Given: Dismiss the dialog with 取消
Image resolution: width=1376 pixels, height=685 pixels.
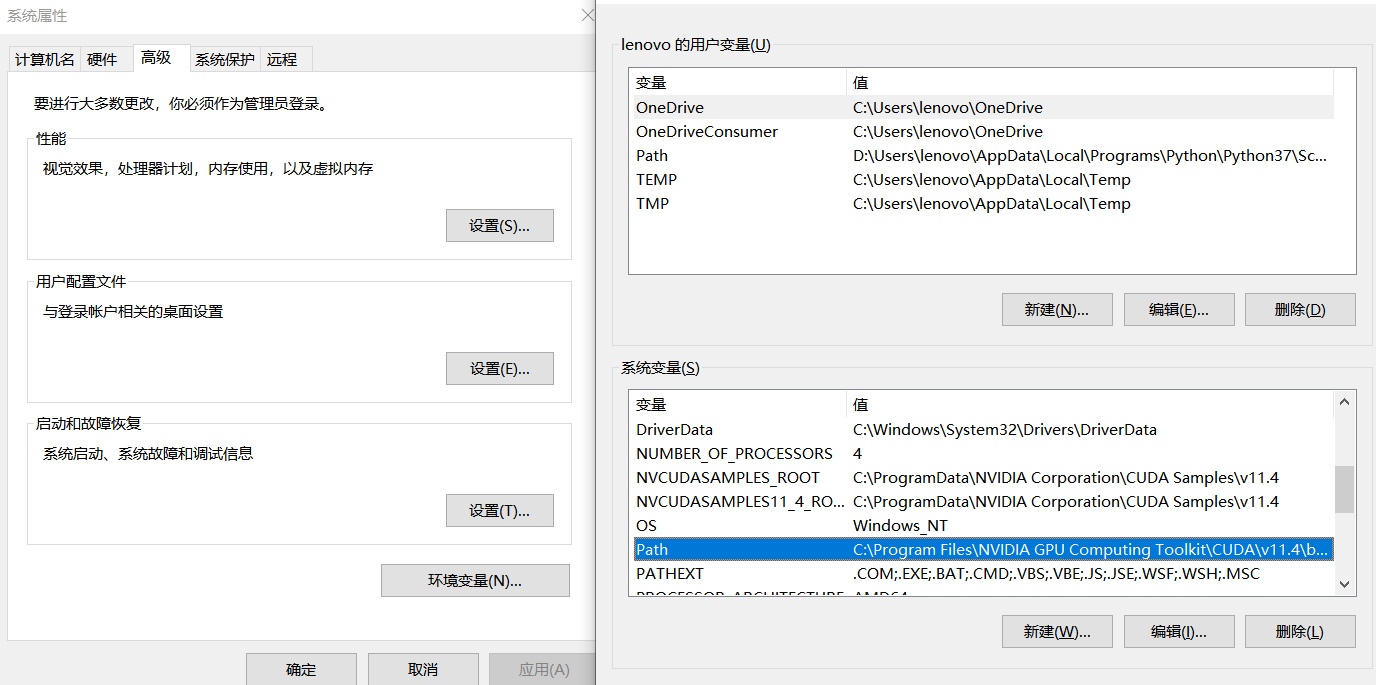Looking at the screenshot, I should coord(423,668).
